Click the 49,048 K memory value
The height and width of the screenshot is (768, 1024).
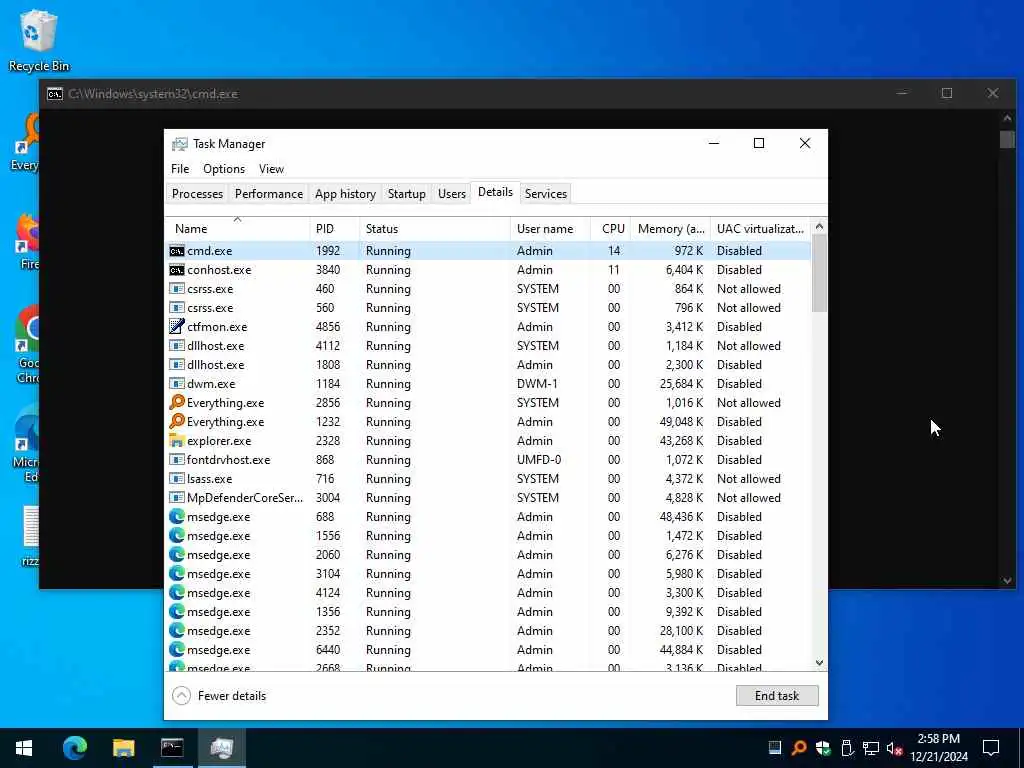tap(681, 422)
